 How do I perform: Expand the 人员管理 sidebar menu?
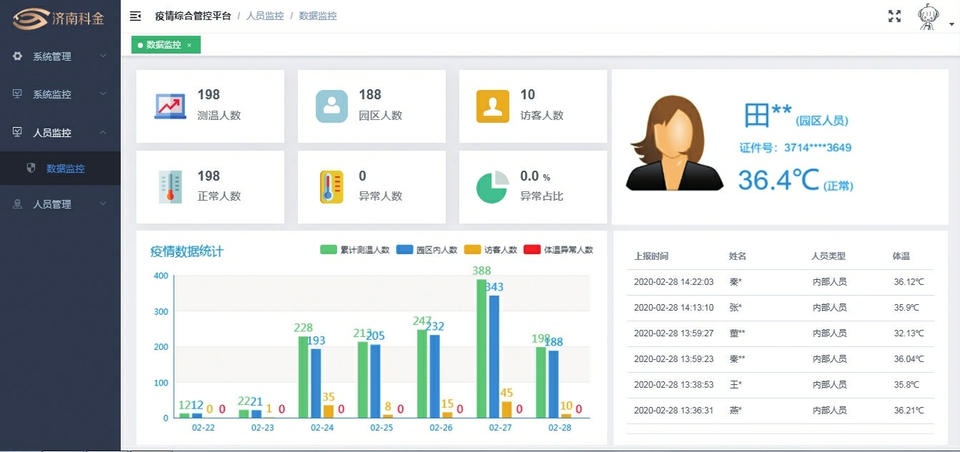click(60, 204)
